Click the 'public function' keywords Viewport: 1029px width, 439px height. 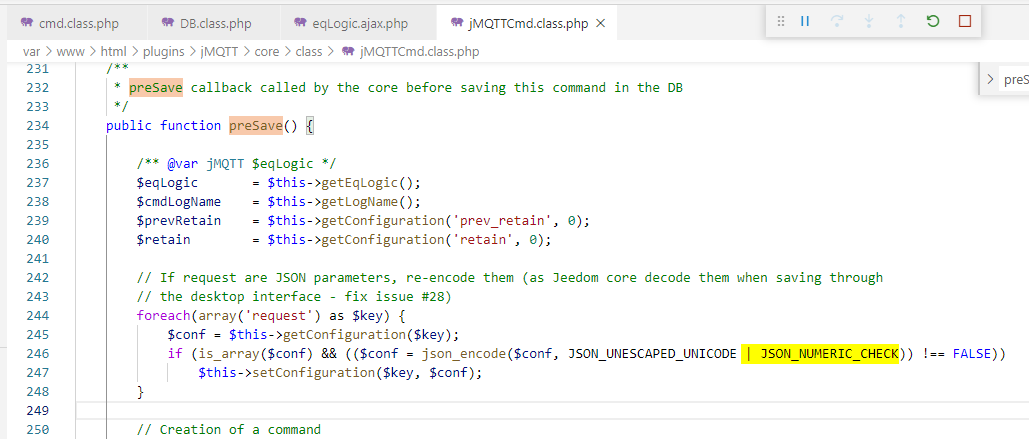click(x=163, y=125)
